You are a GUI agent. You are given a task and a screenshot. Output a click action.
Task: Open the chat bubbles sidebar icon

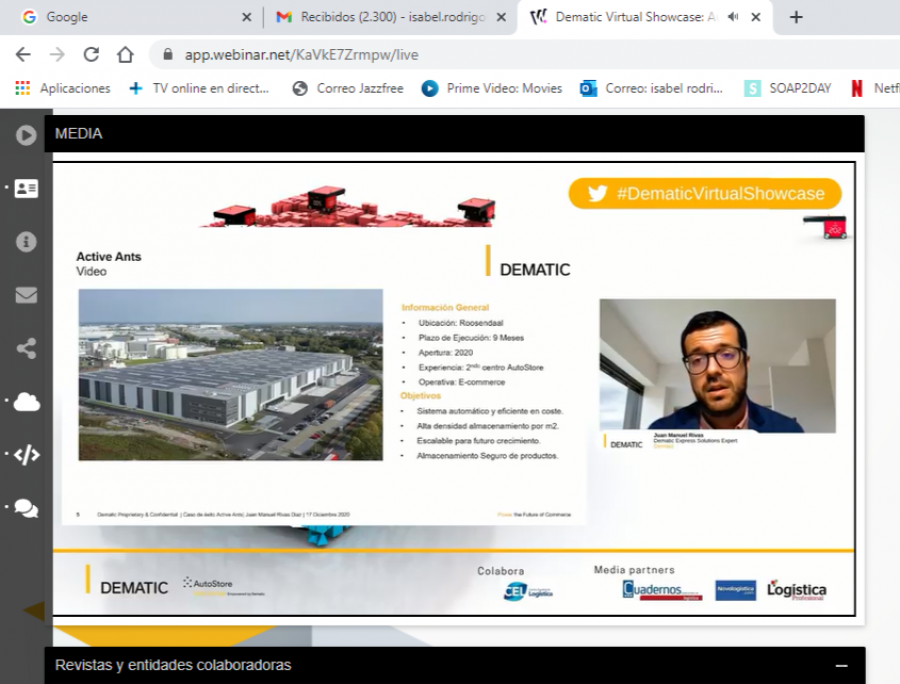[x=26, y=508]
